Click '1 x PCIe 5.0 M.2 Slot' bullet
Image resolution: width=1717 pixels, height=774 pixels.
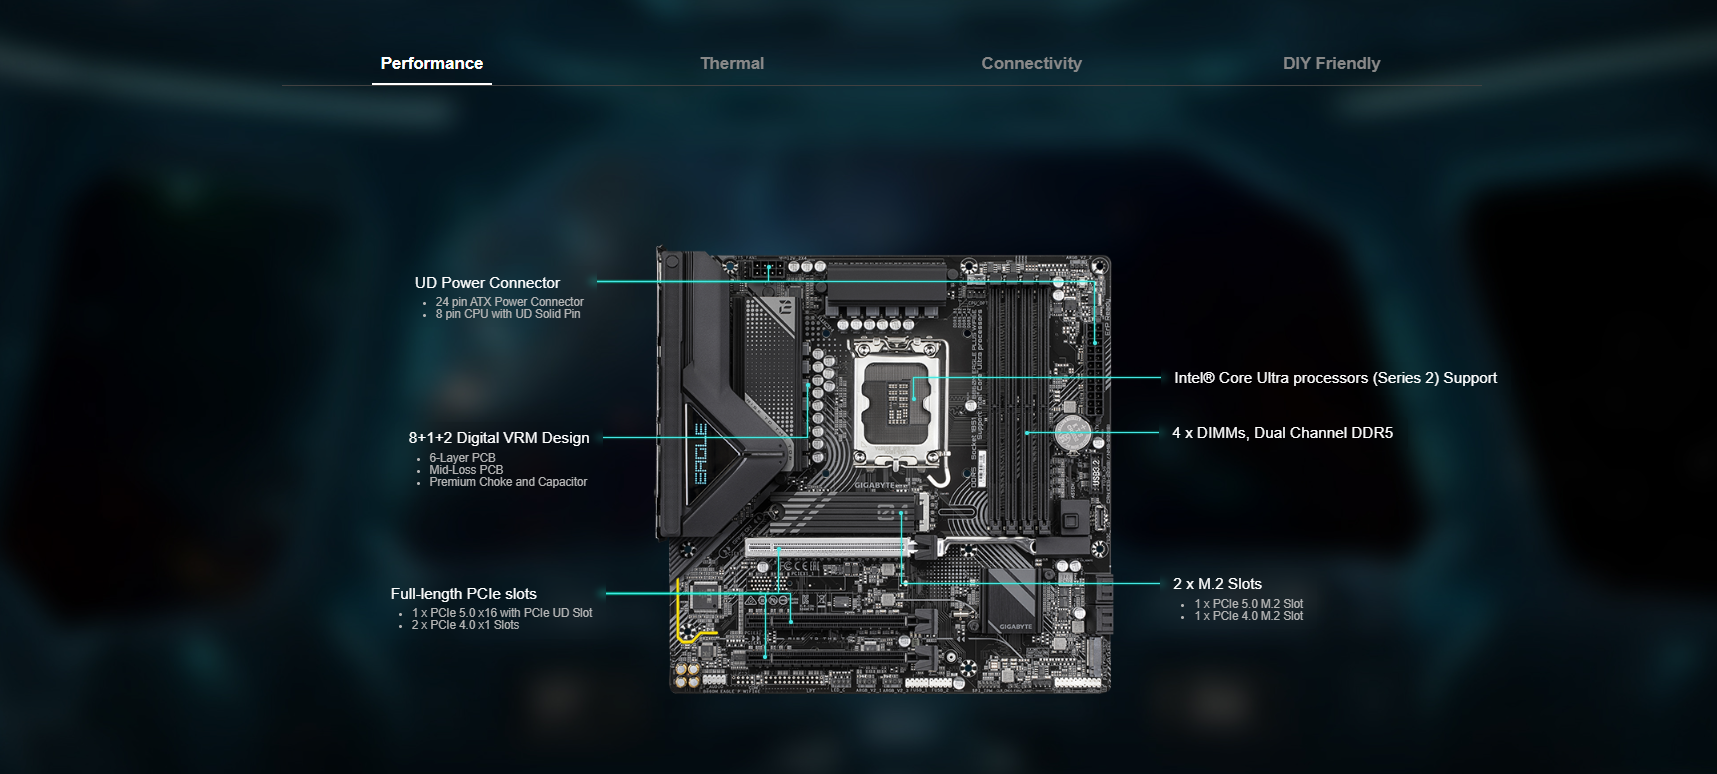(x=1249, y=604)
